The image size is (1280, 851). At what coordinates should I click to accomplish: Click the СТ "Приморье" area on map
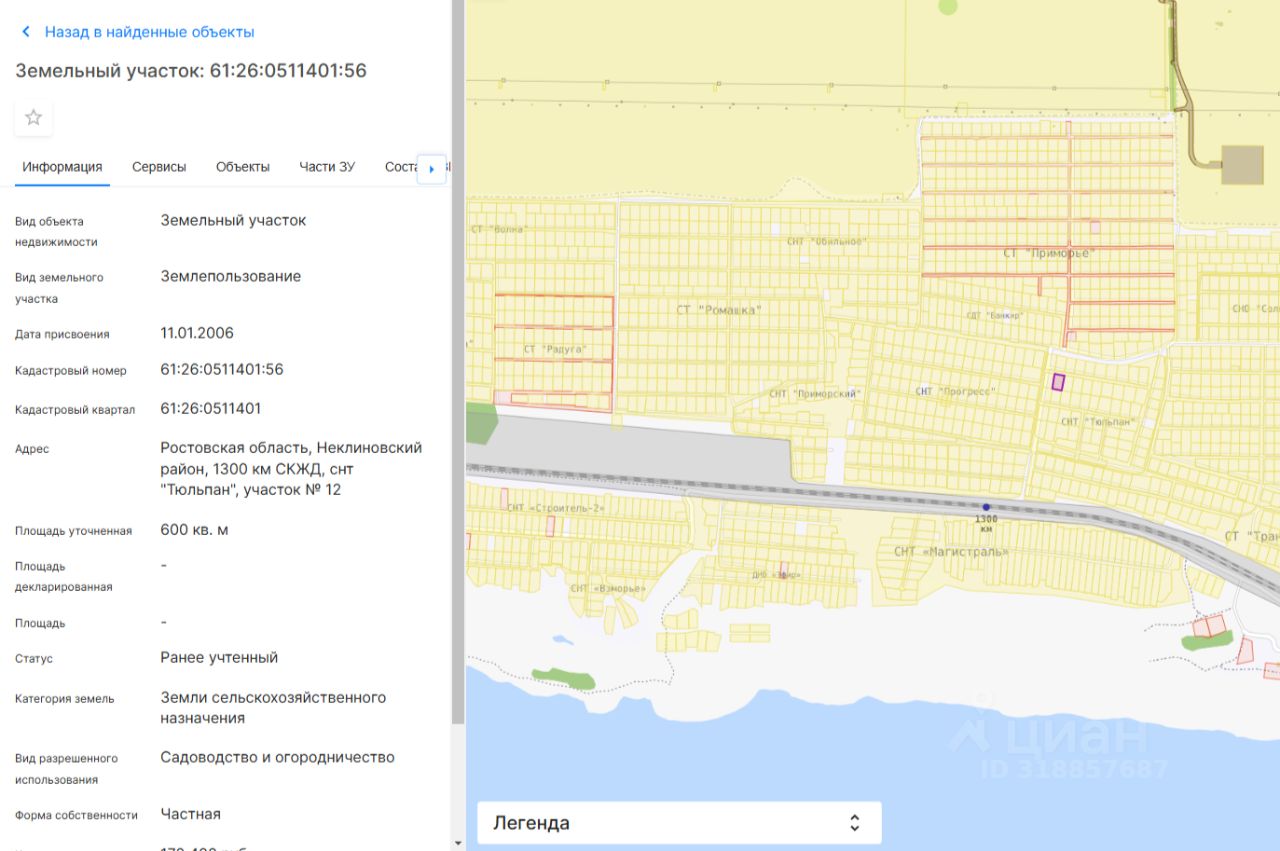pyautogui.click(x=1049, y=253)
